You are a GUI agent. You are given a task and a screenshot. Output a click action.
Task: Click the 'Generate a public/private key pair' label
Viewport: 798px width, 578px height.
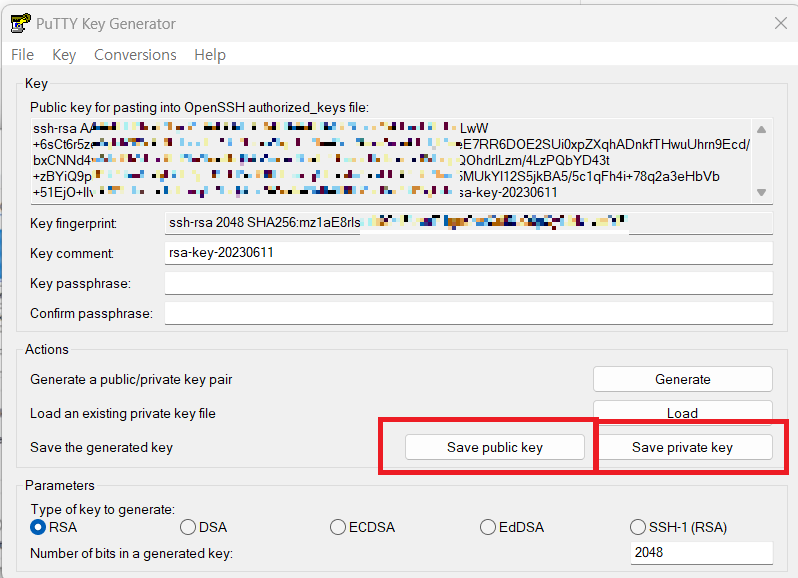(131, 380)
